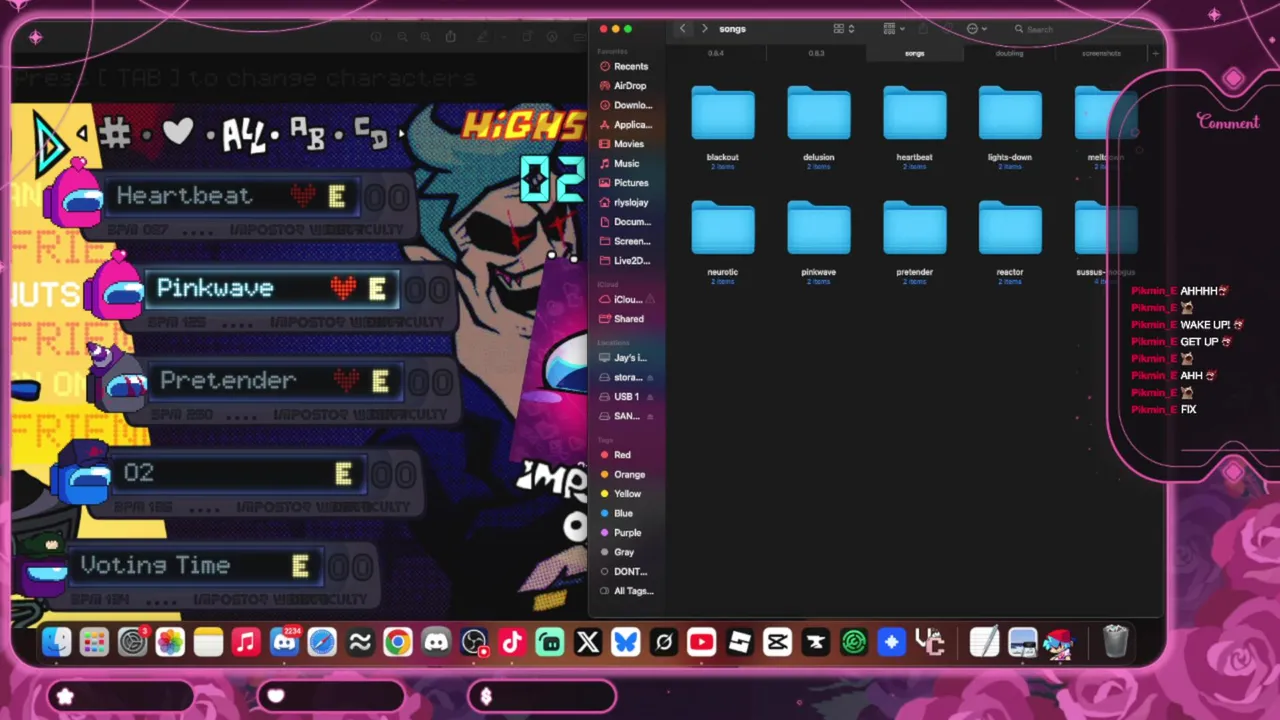Open Roblox from the Dock
The height and width of the screenshot is (720, 1280).
tap(739, 642)
